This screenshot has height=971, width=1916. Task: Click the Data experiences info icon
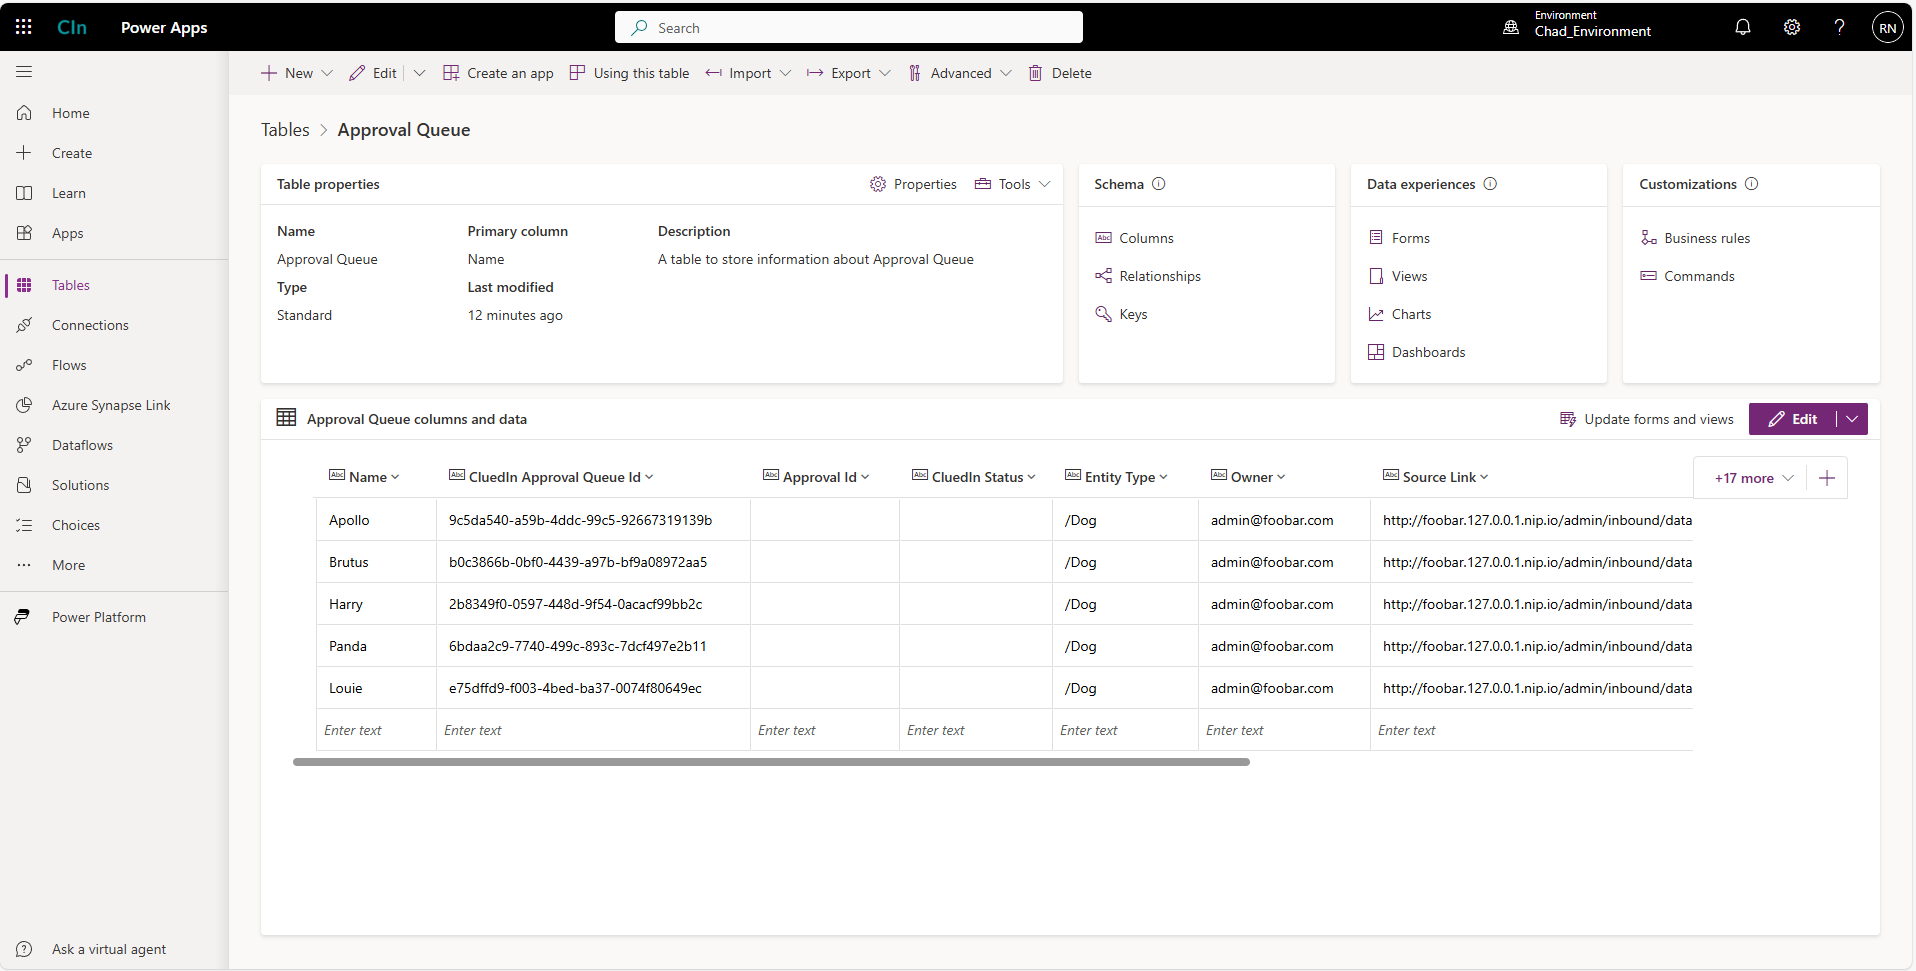tap(1490, 184)
